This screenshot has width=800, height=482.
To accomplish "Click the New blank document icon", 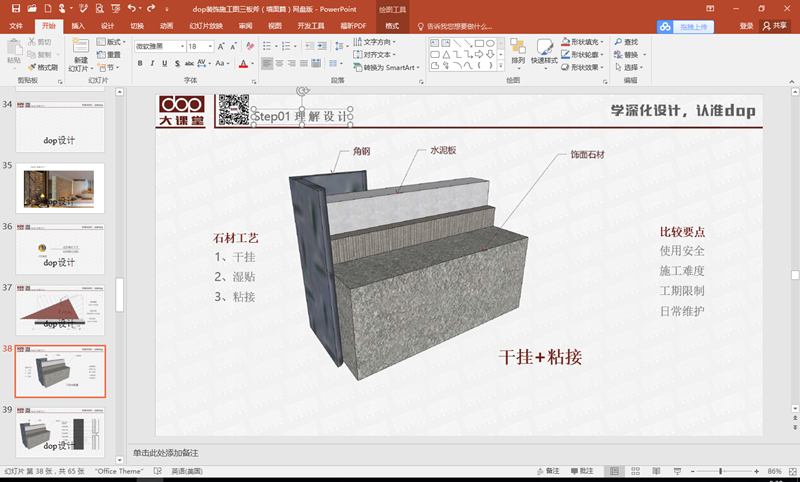I will click(47, 9).
